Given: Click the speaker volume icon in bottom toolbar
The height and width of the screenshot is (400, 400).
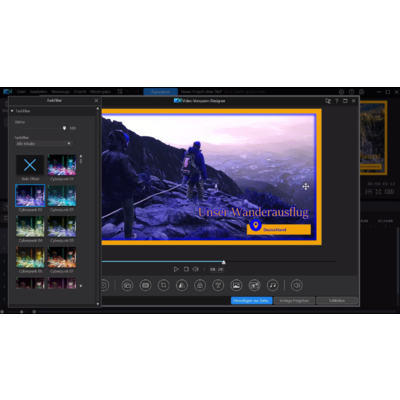Looking at the screenshot, I should (296, 285).
